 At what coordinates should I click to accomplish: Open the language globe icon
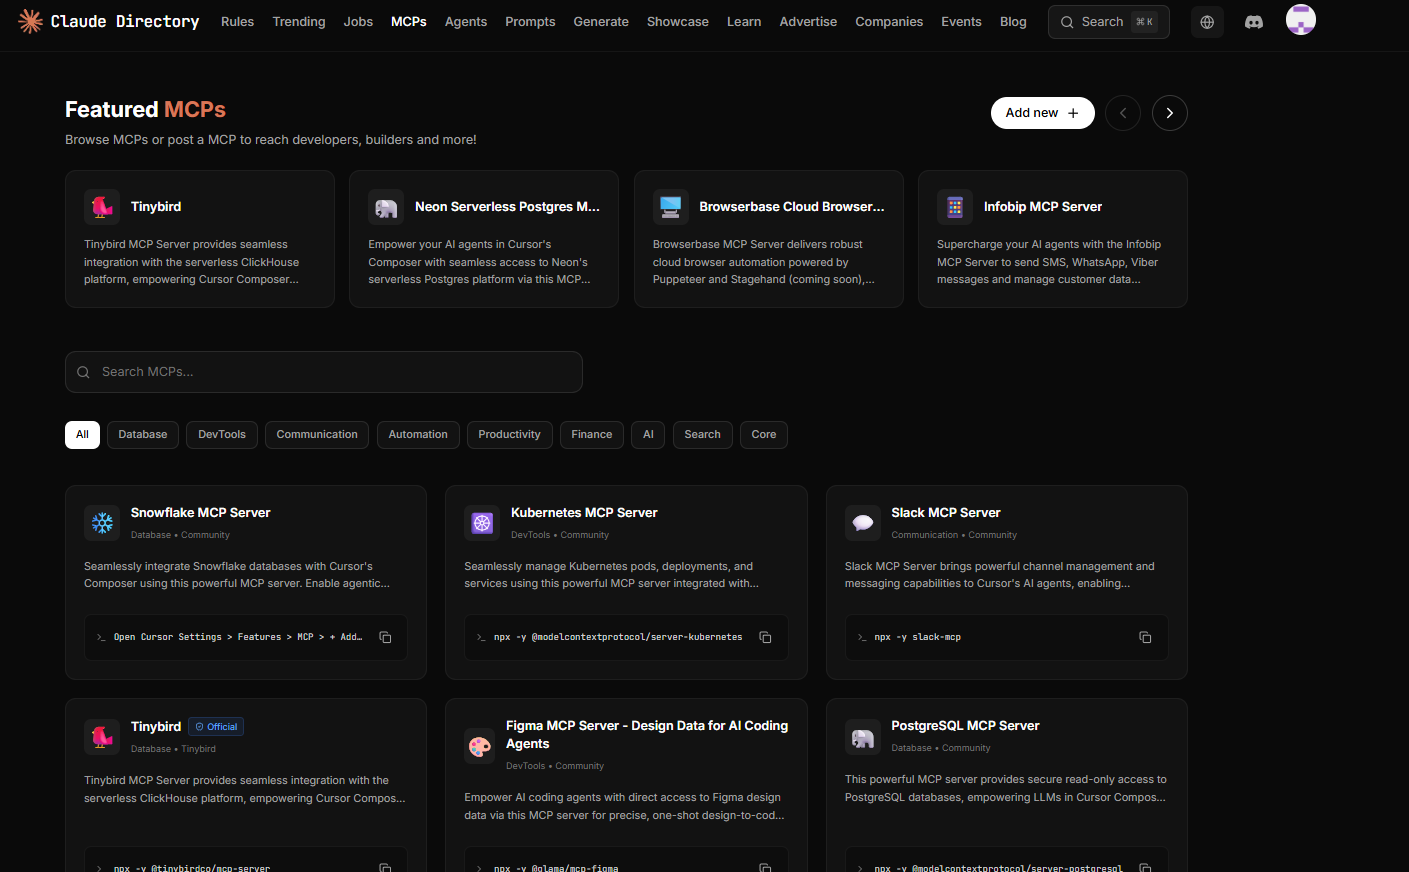pos(1207,22)
